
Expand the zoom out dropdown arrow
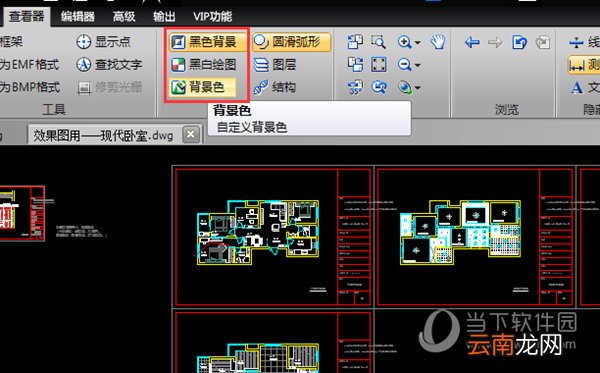click(x=417, y=65)
